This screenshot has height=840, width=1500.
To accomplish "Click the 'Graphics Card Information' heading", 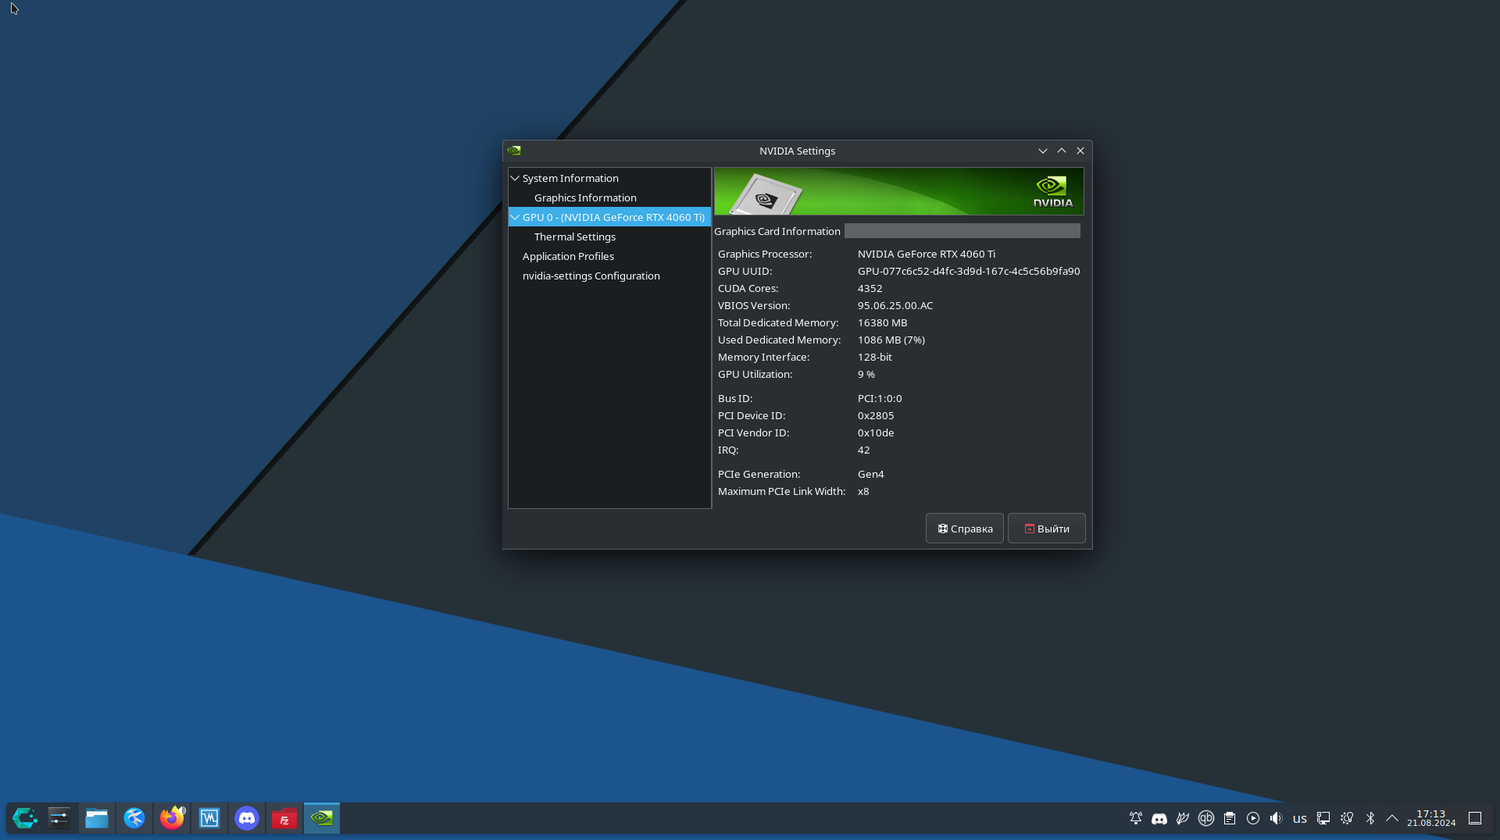I will 777,231.
